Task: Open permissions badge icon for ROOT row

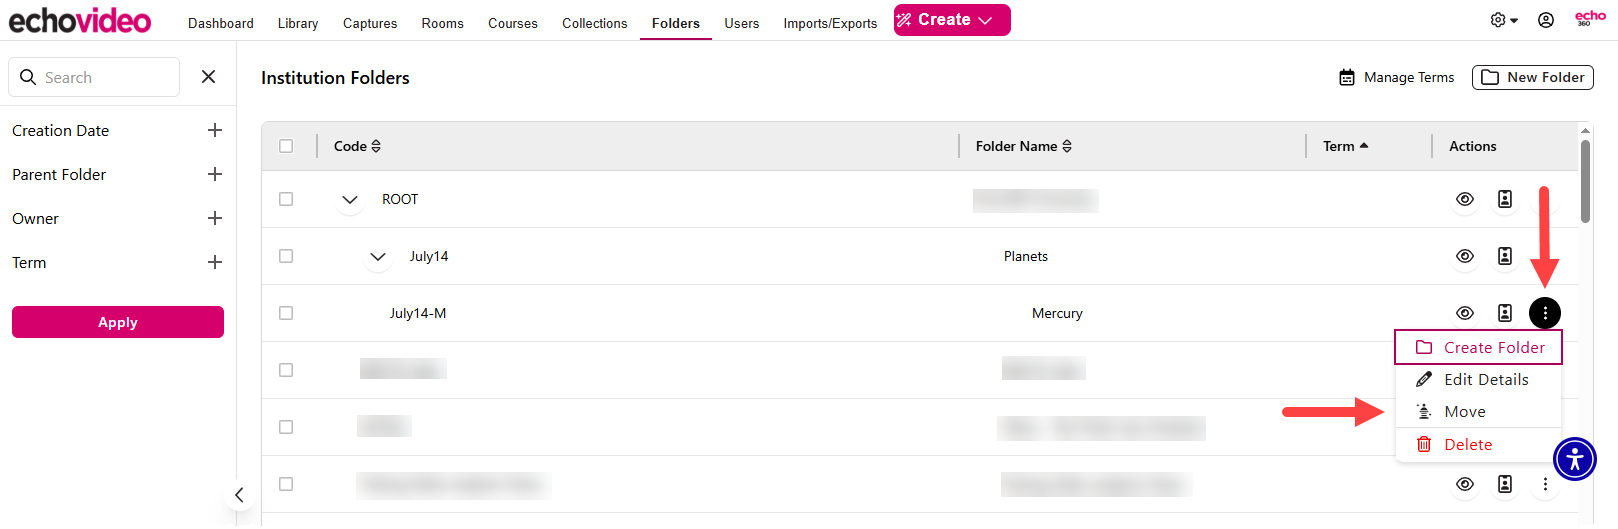Action: [x=1505, y=199]
